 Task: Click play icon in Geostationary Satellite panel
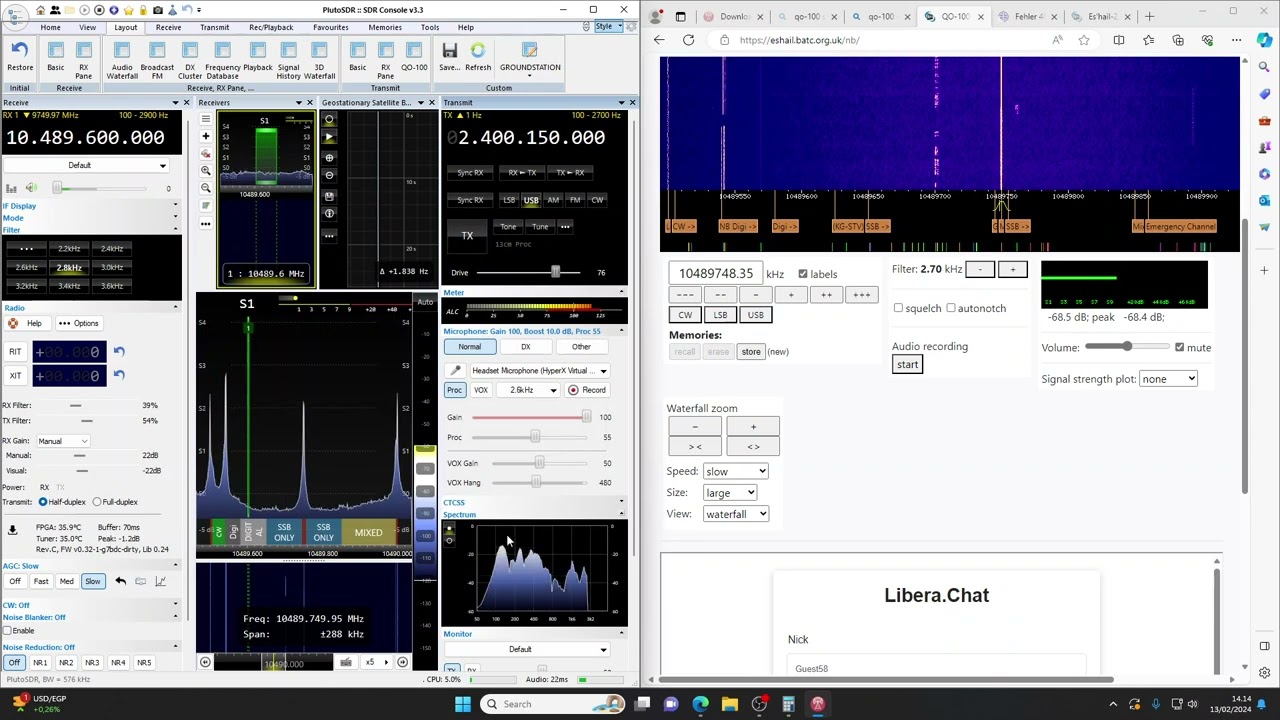329,137
